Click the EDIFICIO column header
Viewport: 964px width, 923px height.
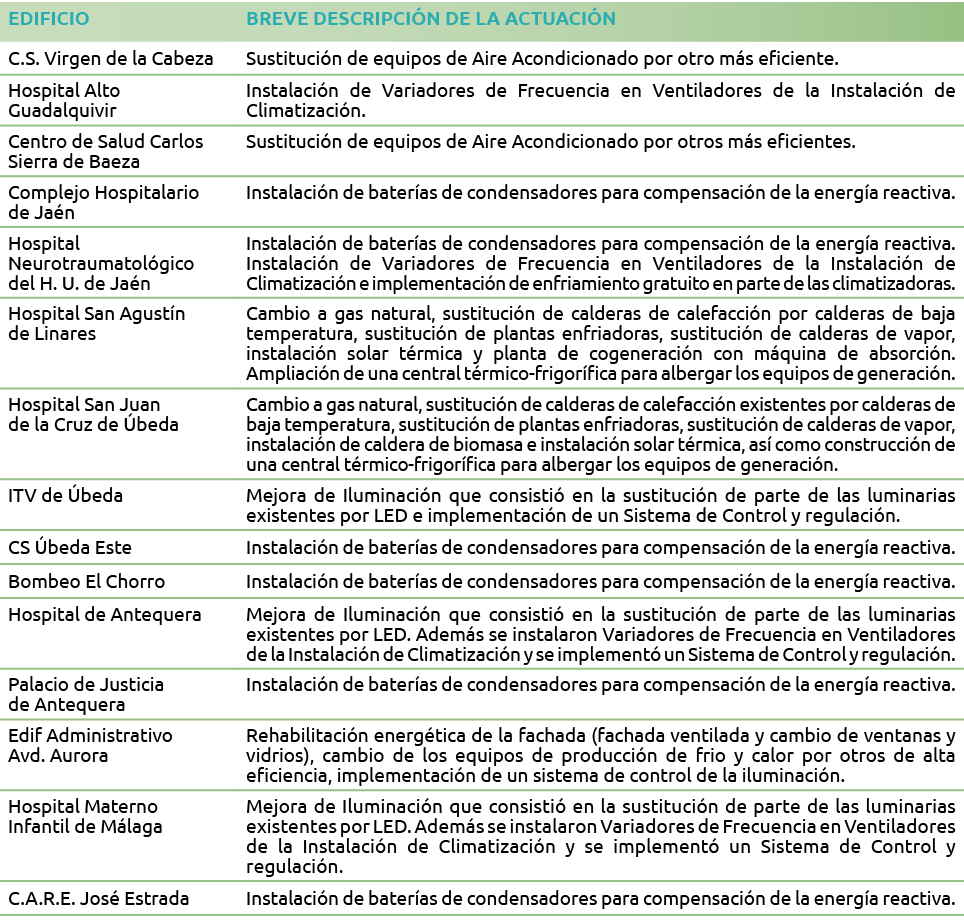48,19
